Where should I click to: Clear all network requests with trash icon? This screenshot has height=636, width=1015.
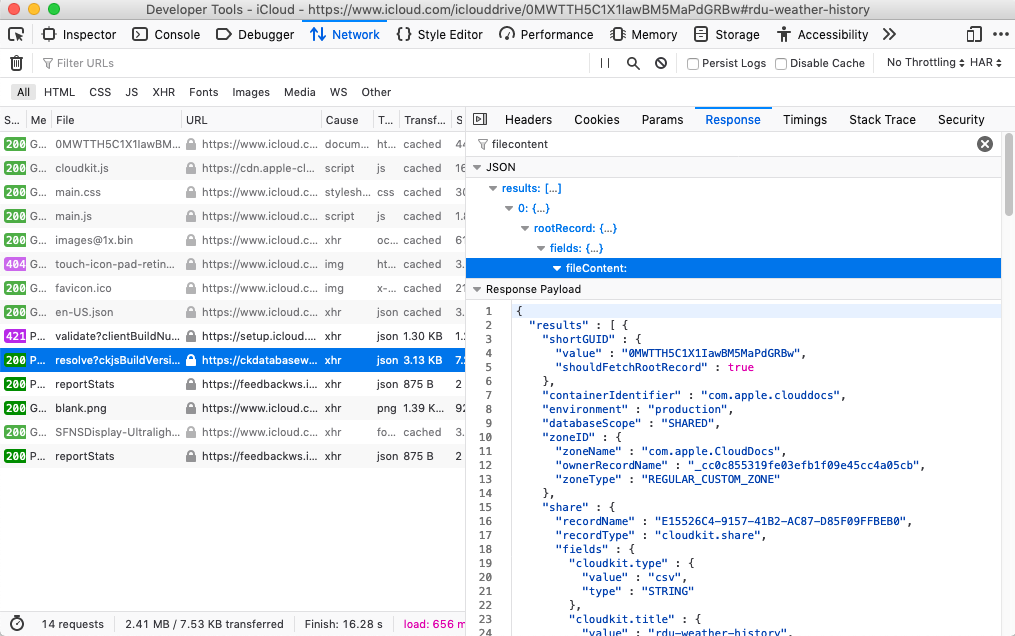coord(15,62)
